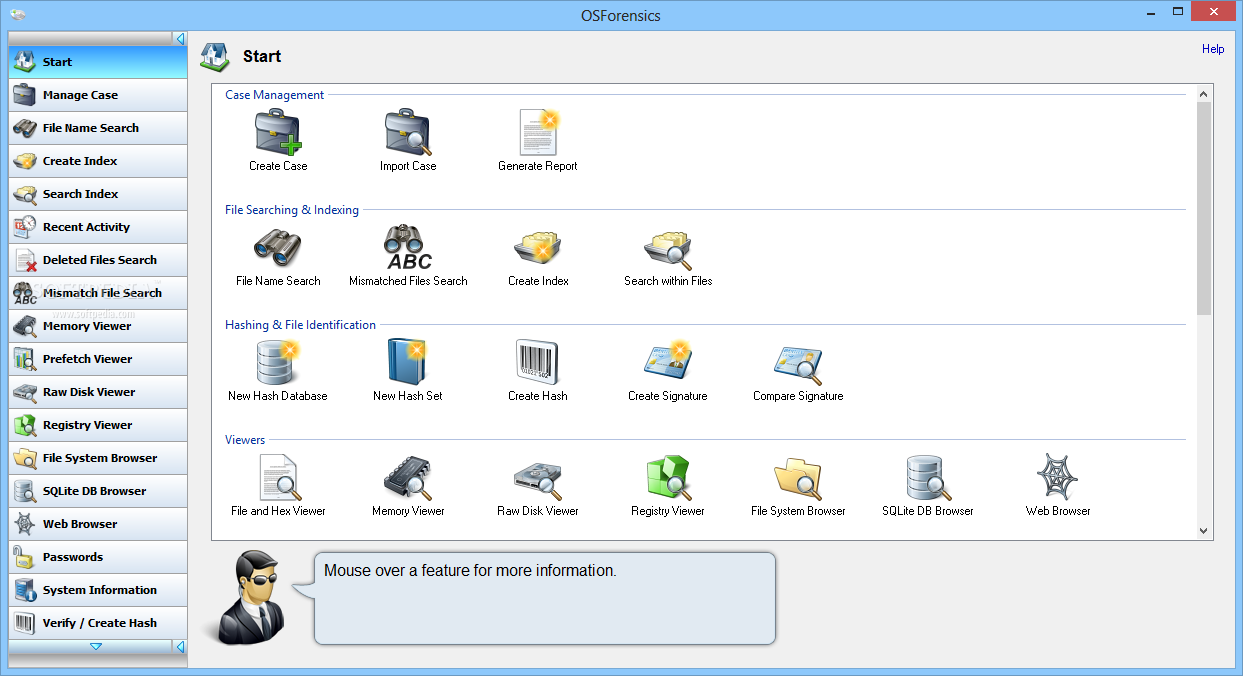The image size is (1243, 676).
Task: Select Passwords in the sidebar
Action: (98, 557)
